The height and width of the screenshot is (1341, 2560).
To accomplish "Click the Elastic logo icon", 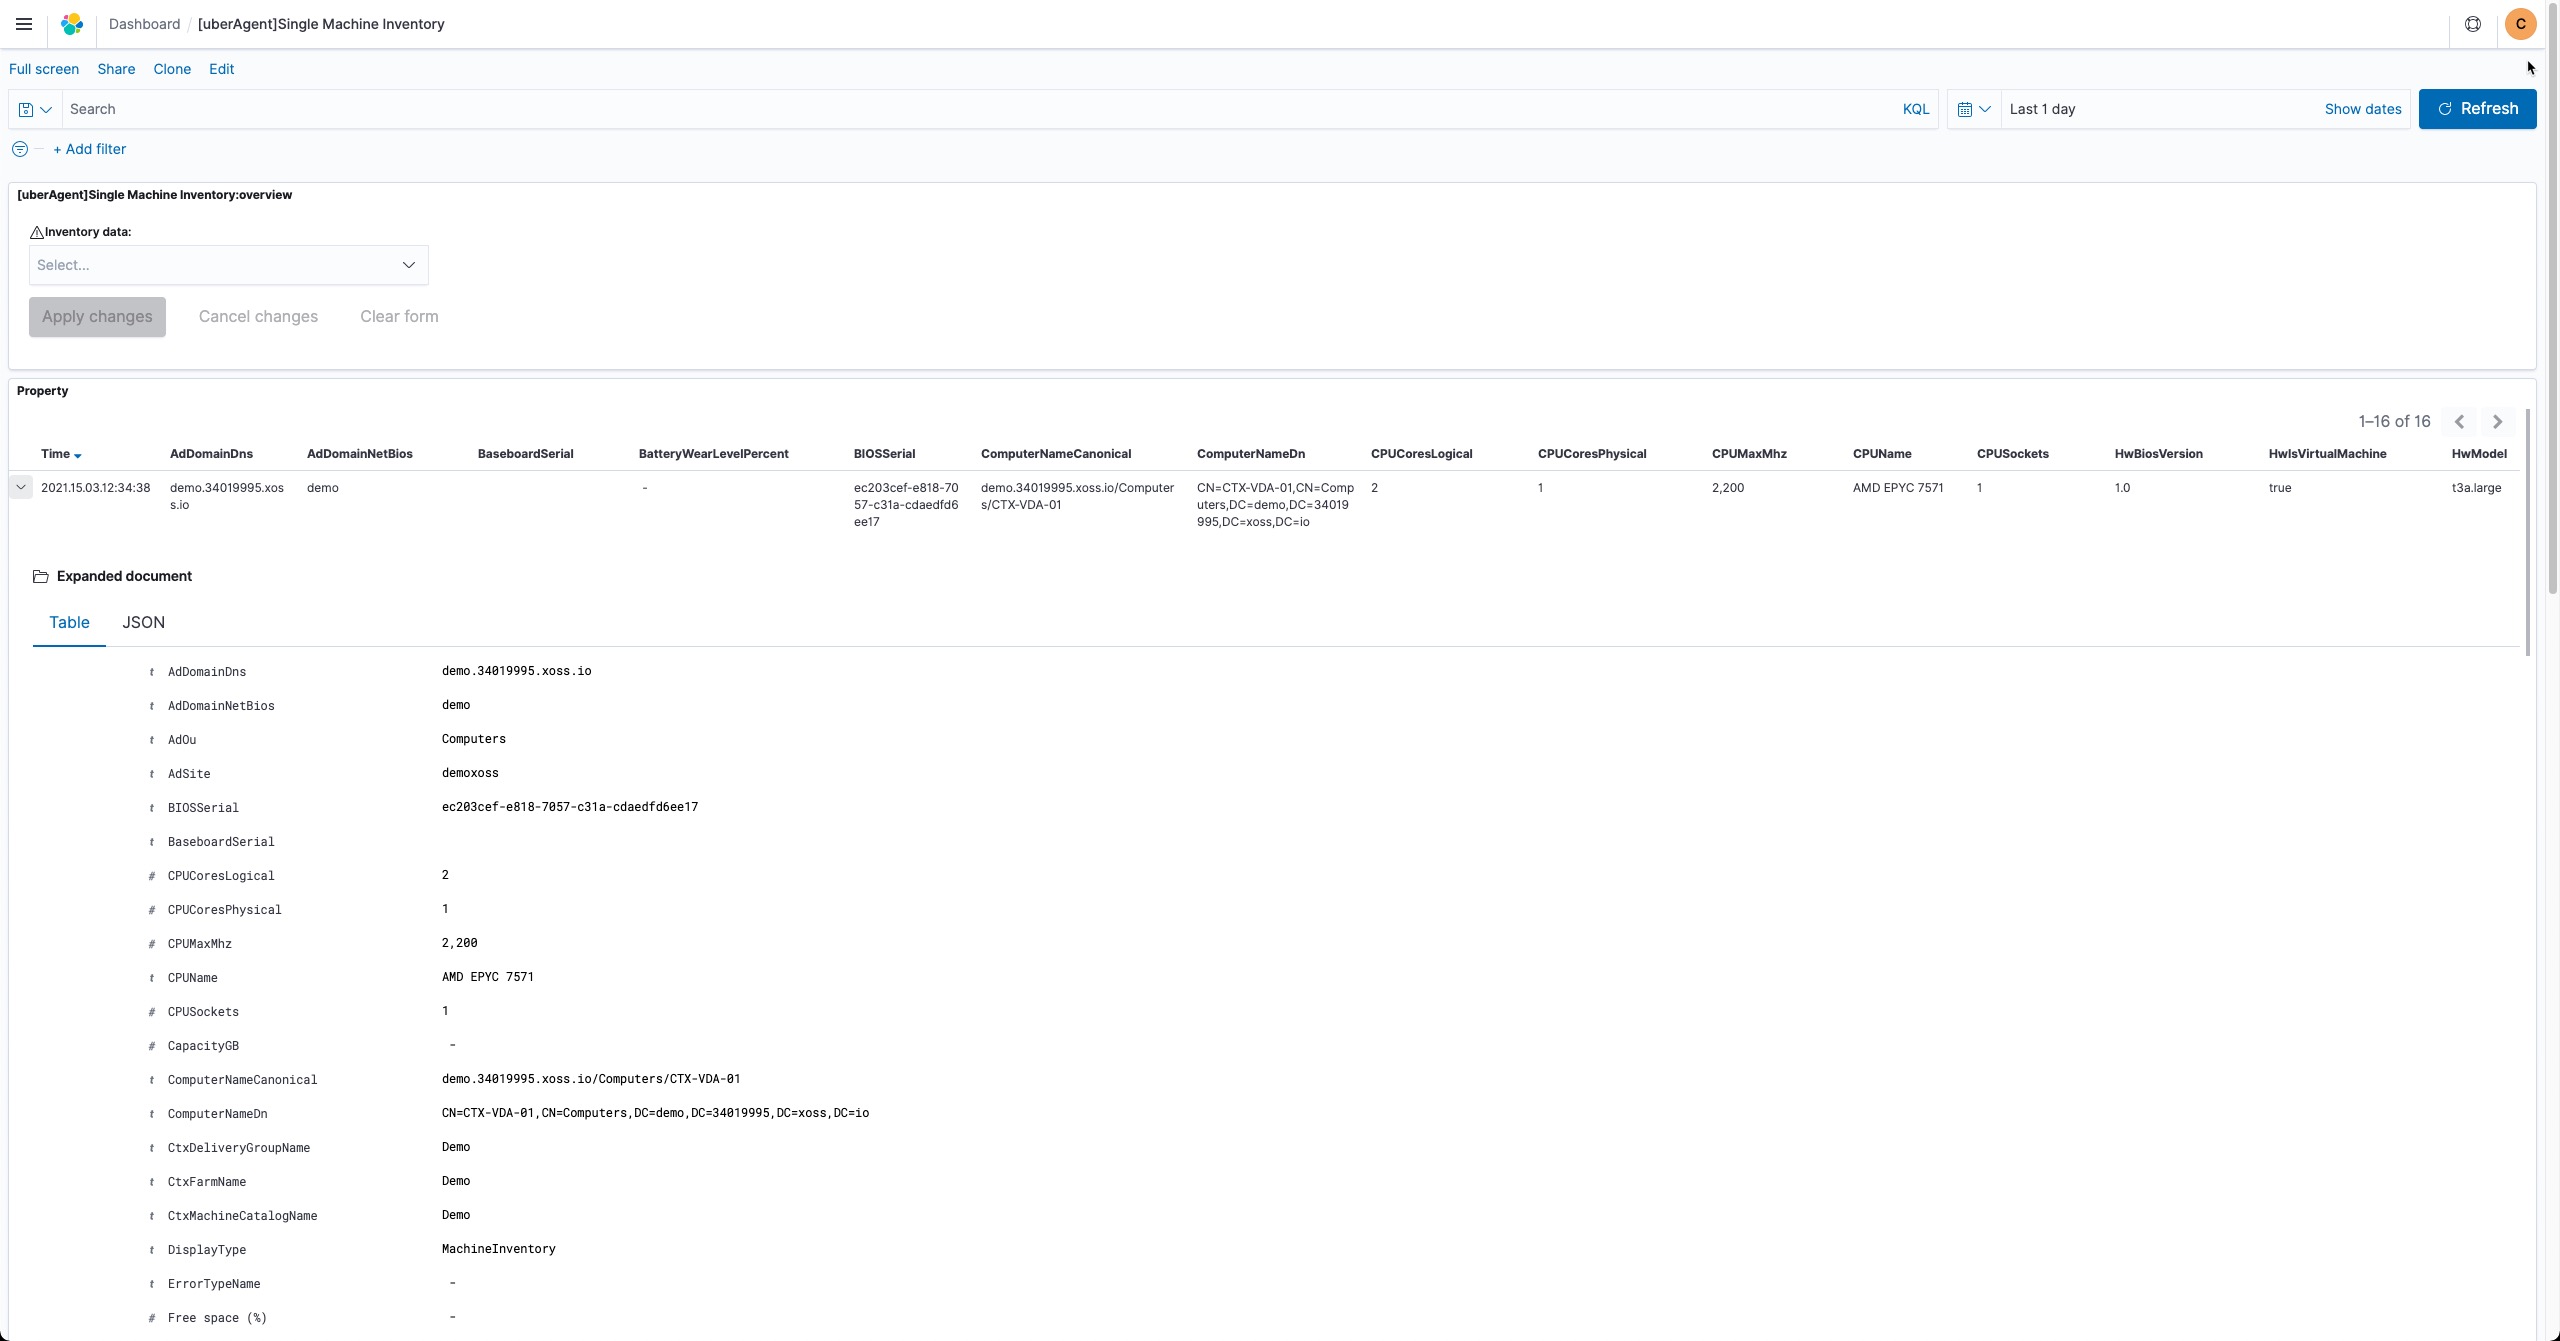I will point(72,24).
